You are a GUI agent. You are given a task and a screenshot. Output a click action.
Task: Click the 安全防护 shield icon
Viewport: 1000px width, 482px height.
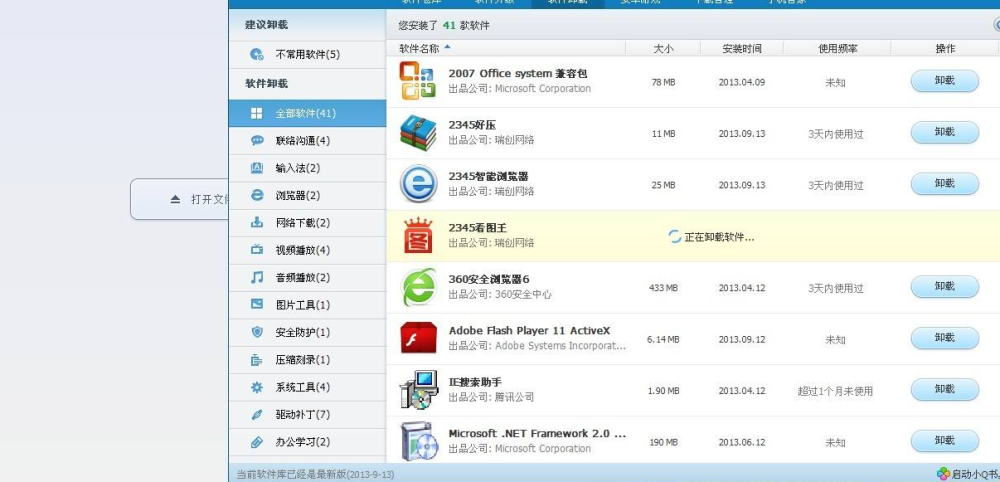point(257,332)
